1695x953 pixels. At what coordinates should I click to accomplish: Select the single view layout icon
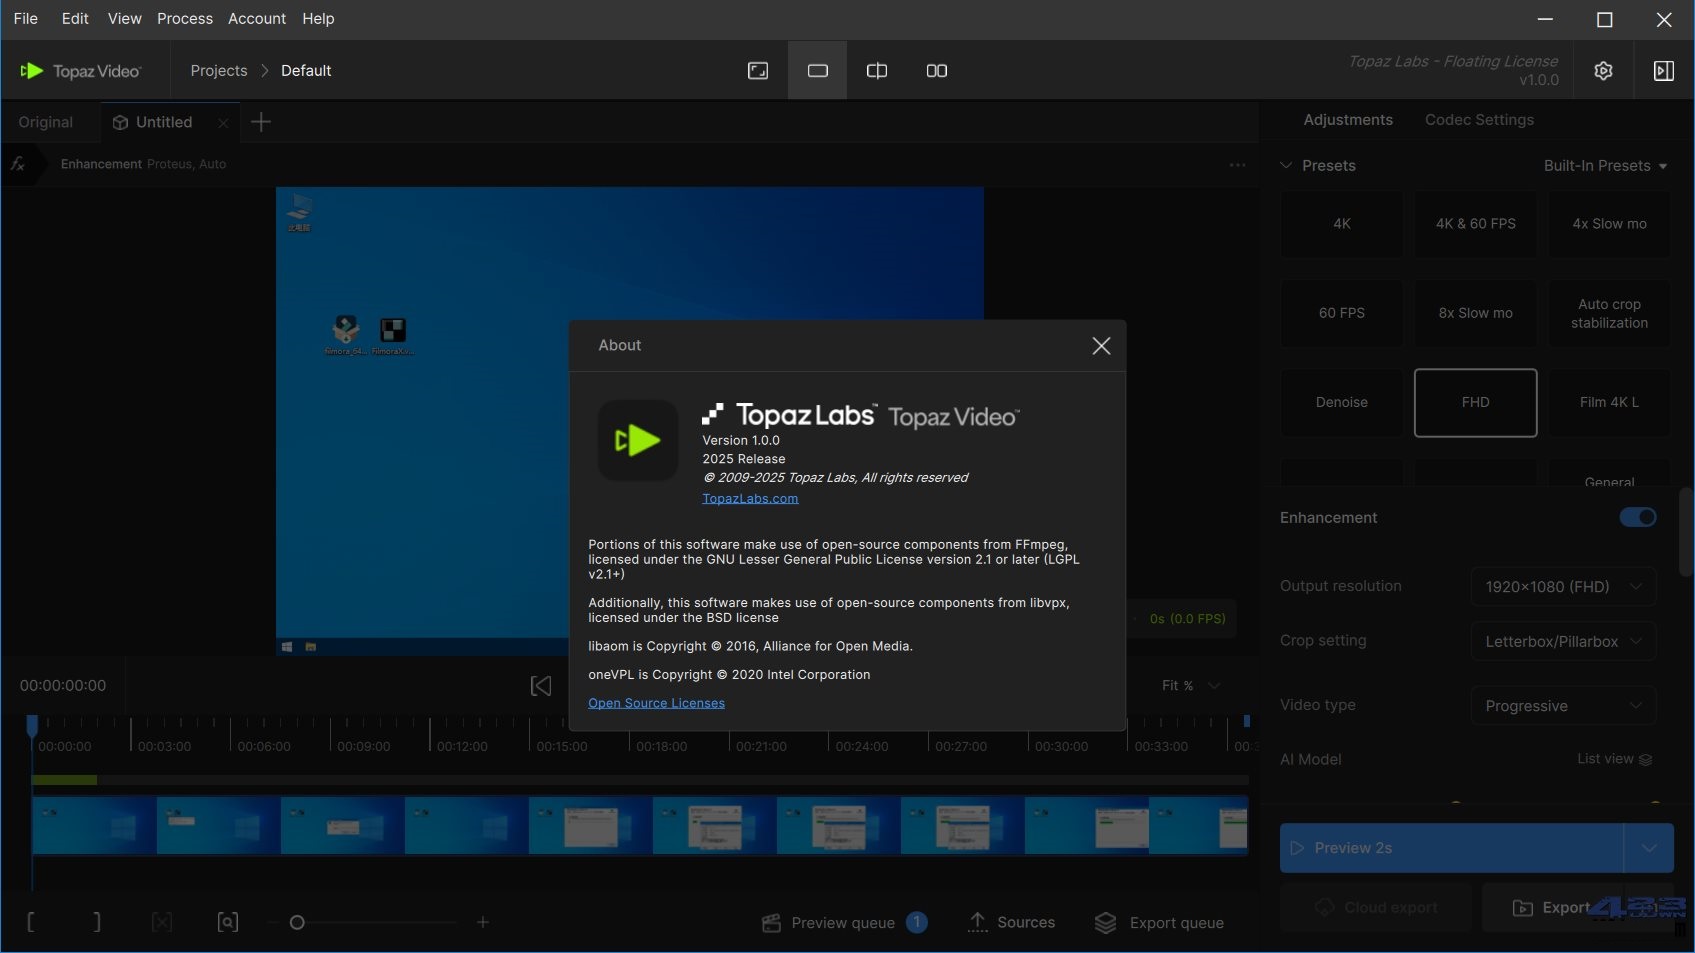click(817, 71)
